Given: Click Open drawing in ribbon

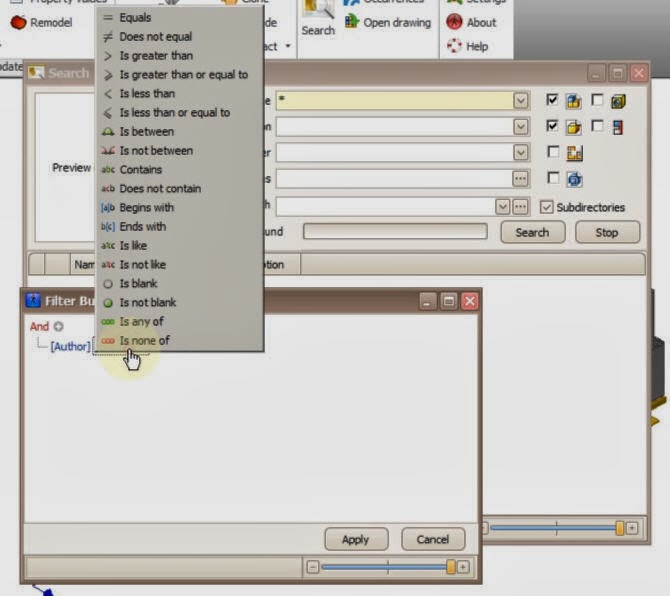Looking at the screenshot, I should 388,22.
